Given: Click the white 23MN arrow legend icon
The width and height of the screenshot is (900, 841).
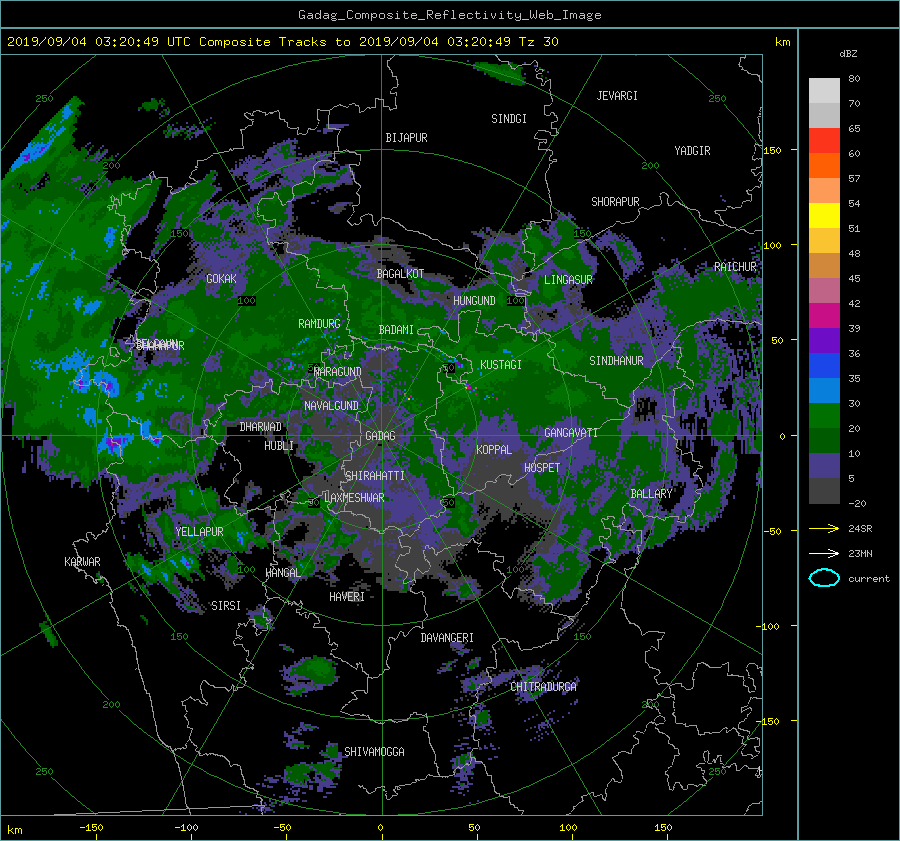Looking at the screenshot, I should pyautogui.click(x=824, y=553).
